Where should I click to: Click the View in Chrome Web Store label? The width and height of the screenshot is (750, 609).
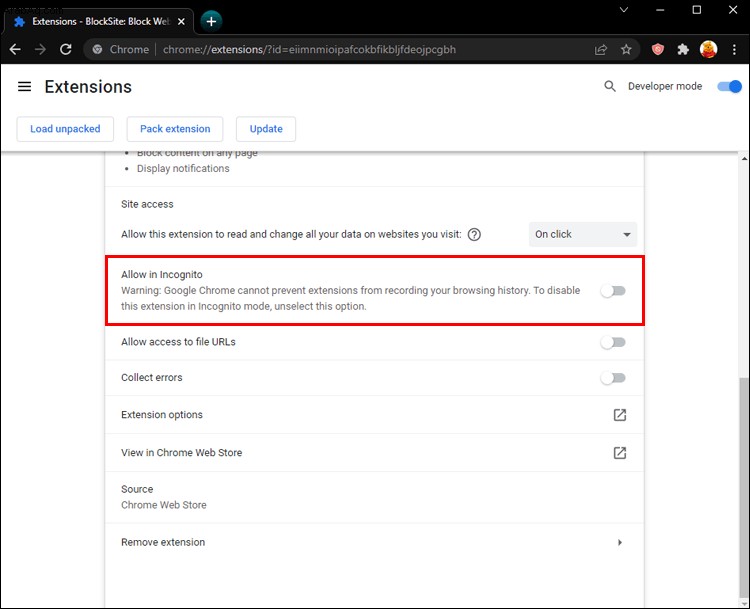[x=181, y=453]
